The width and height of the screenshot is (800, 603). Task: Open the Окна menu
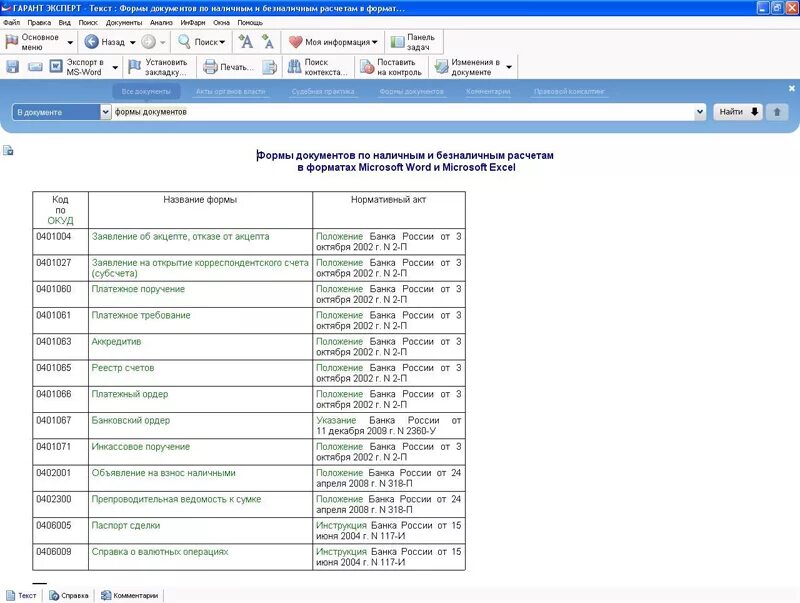point(221,22)
